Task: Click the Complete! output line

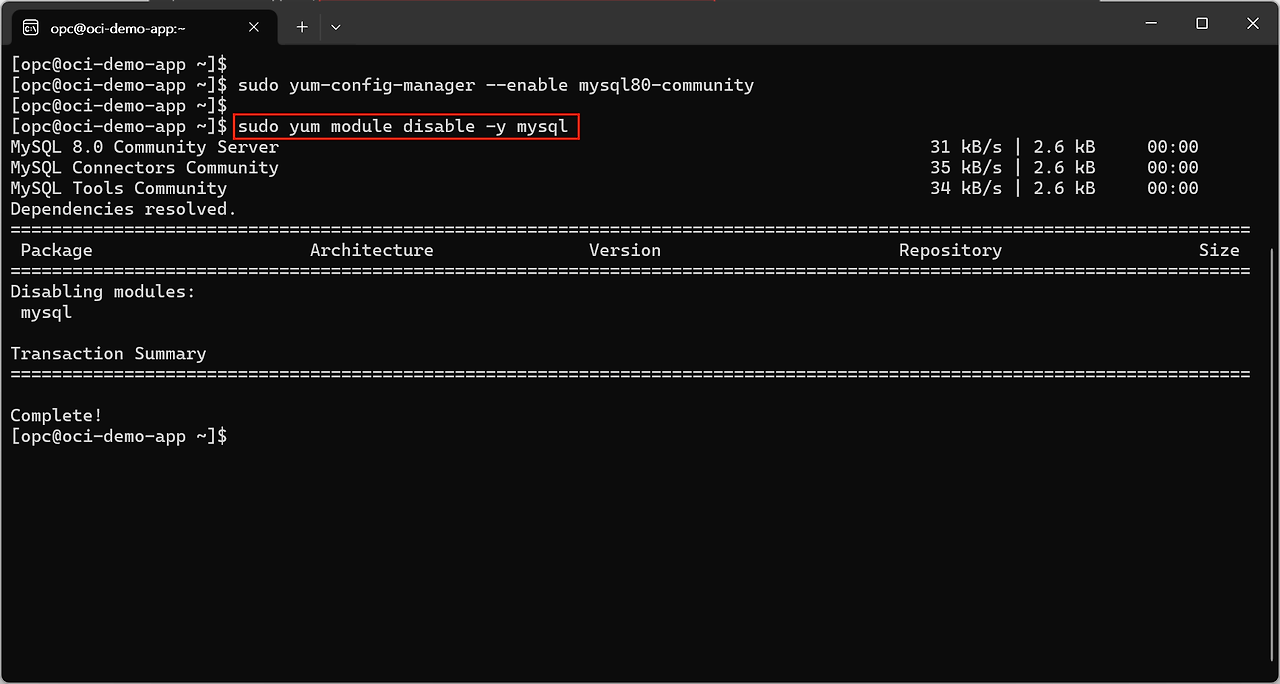Action: pyautogui.click(x=56, y=415)
